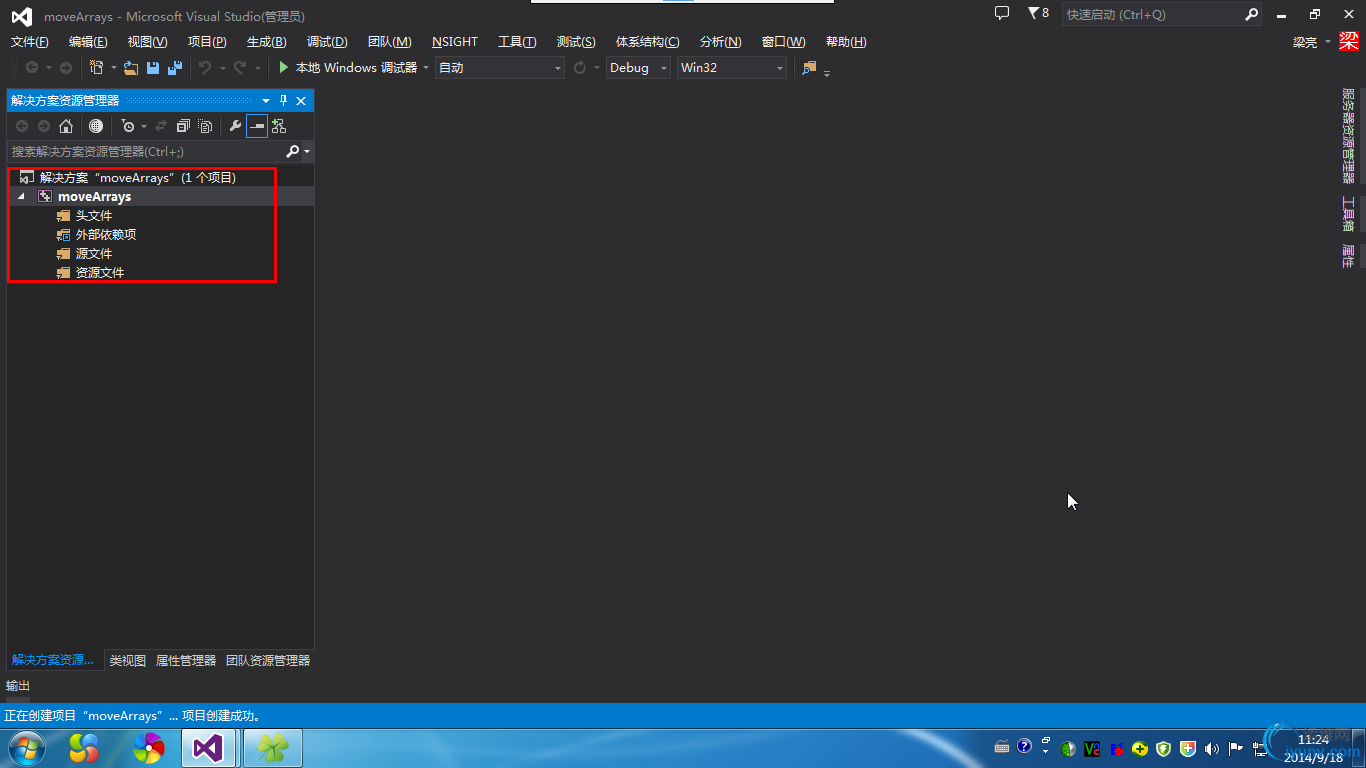Switch to the 属性管理器 tab
1366x768 pixels.
tap(186, 661)
